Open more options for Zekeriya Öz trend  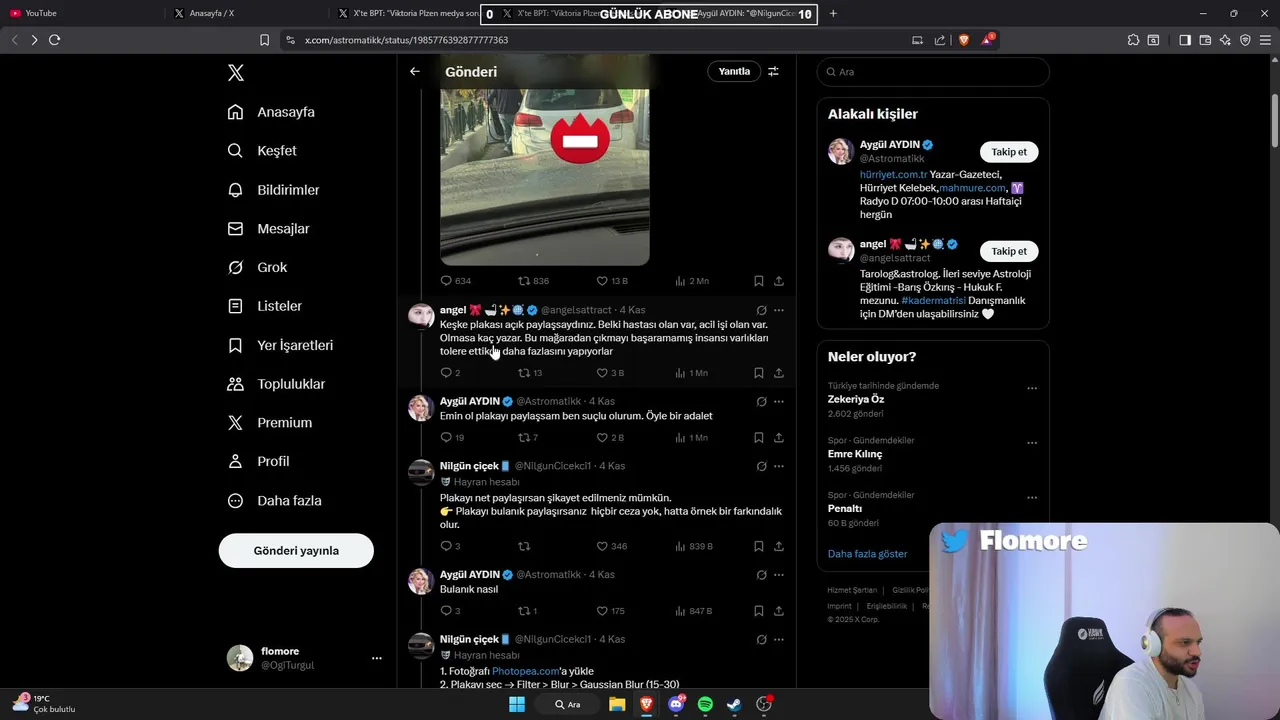[1032, 388]
